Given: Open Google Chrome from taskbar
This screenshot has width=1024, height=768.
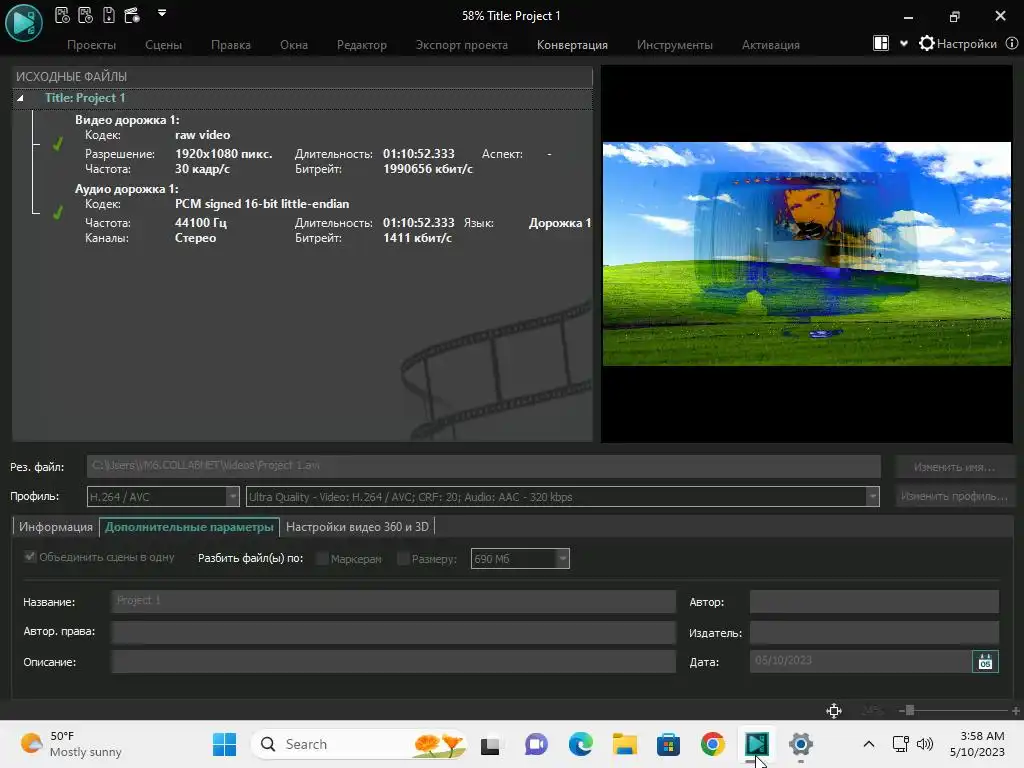Looking at the screenshot, I should pos(712,744).
